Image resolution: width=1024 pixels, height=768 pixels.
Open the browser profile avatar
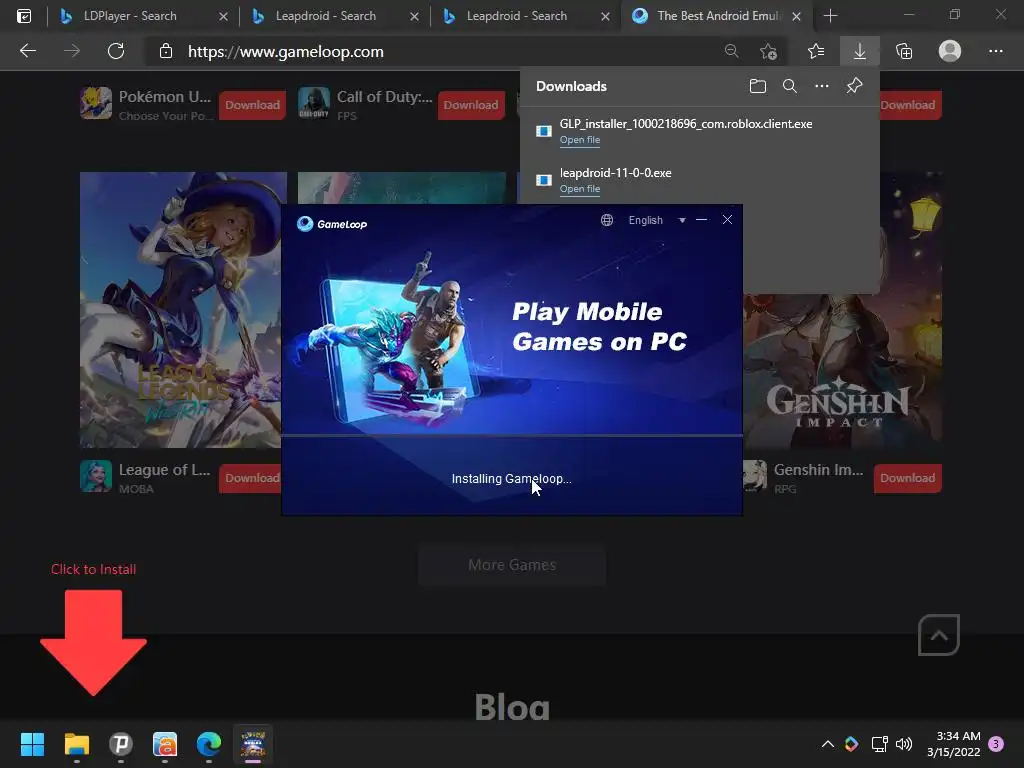950,51
